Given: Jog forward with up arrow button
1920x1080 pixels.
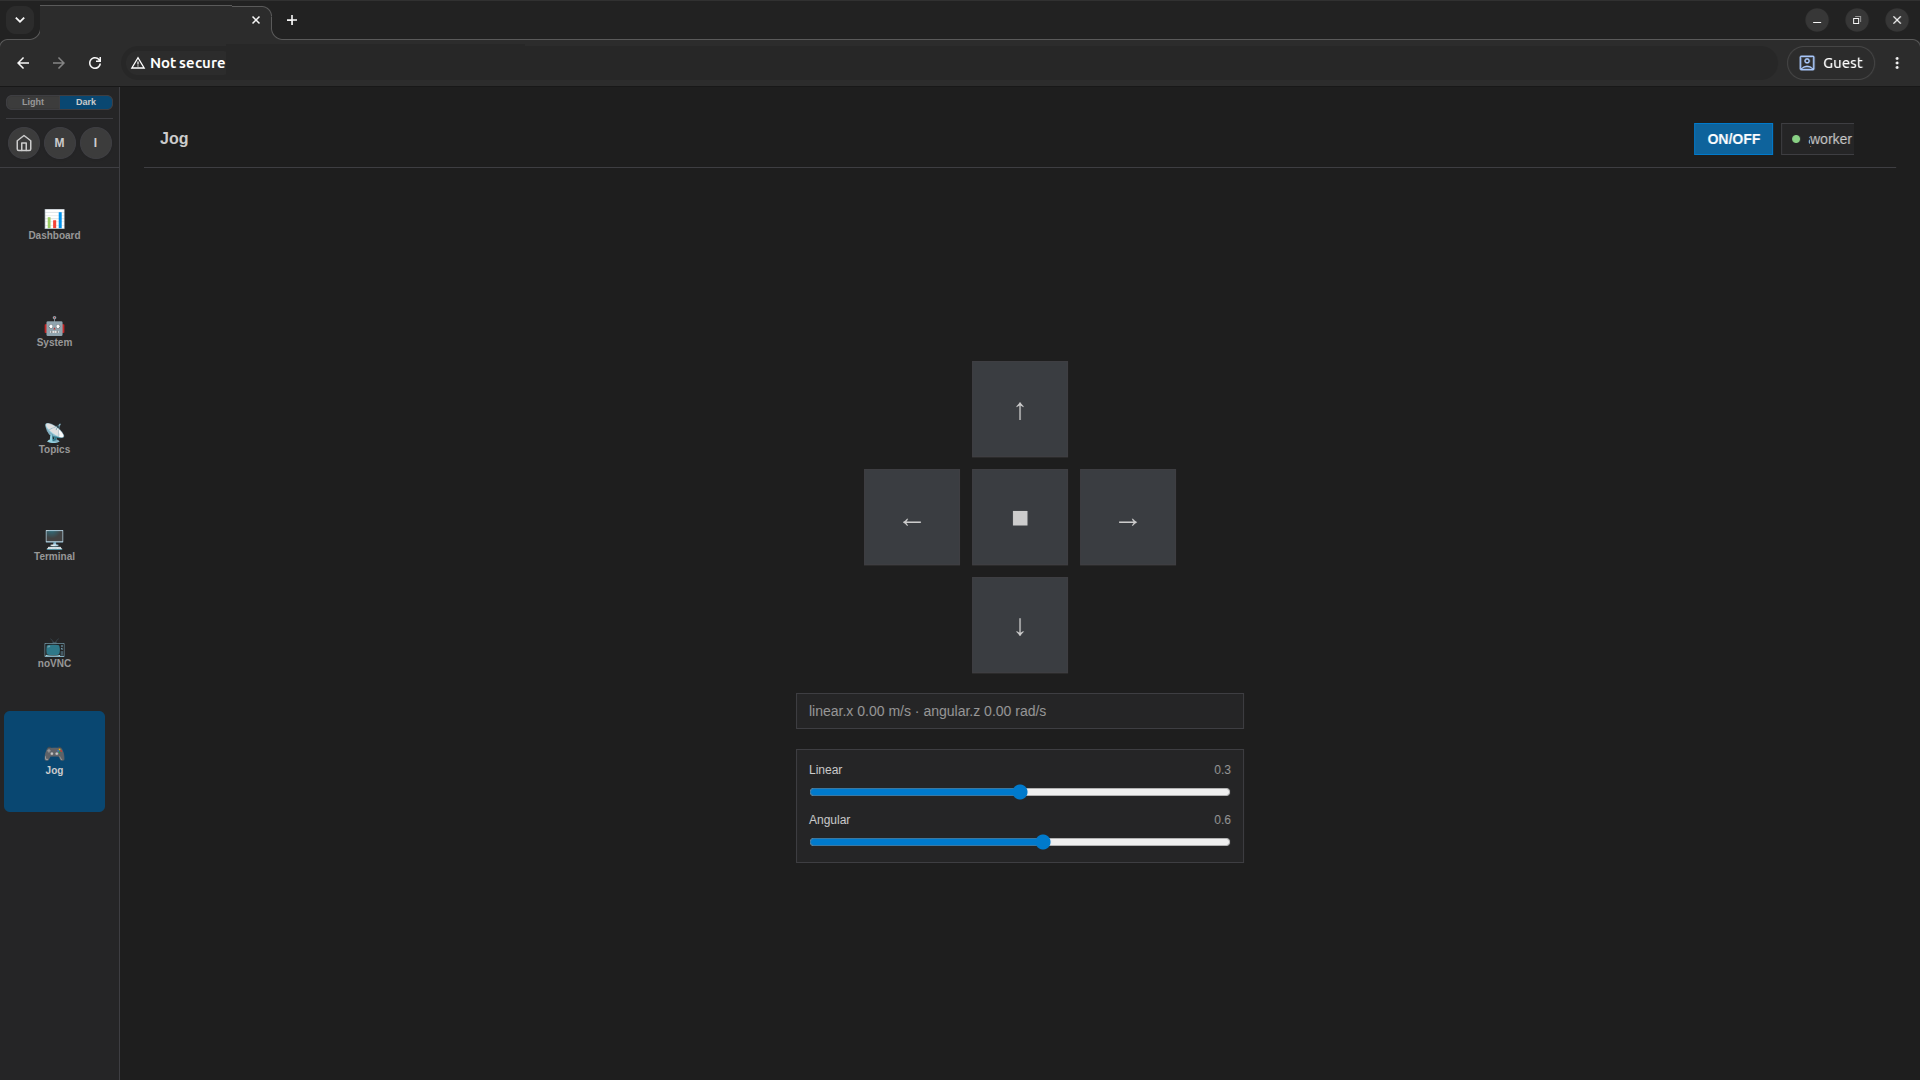Looking at the screenshot, I should point(1020,409).
